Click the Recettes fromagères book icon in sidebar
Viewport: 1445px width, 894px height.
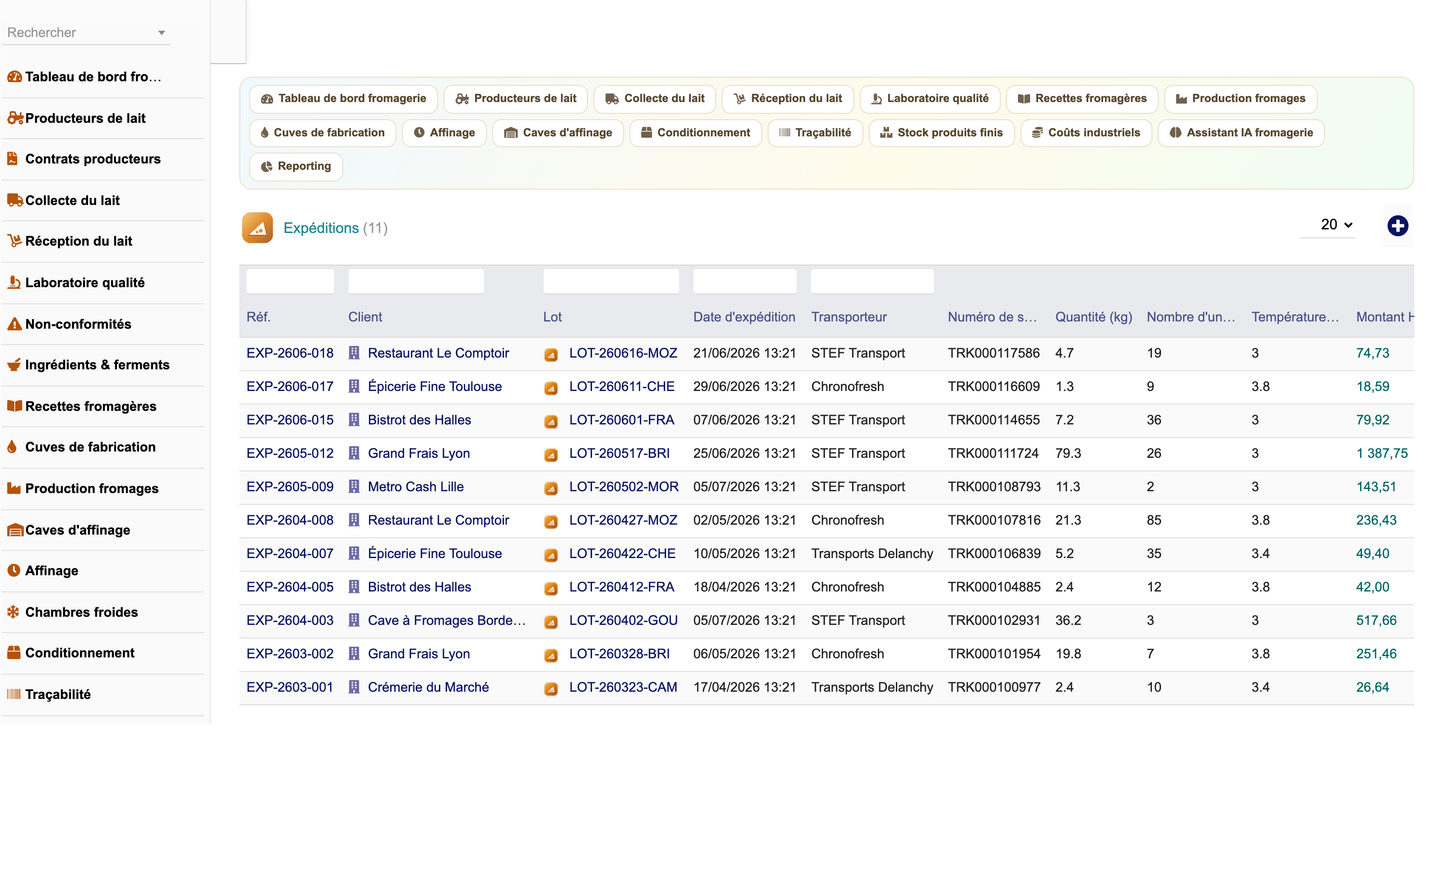15,406
